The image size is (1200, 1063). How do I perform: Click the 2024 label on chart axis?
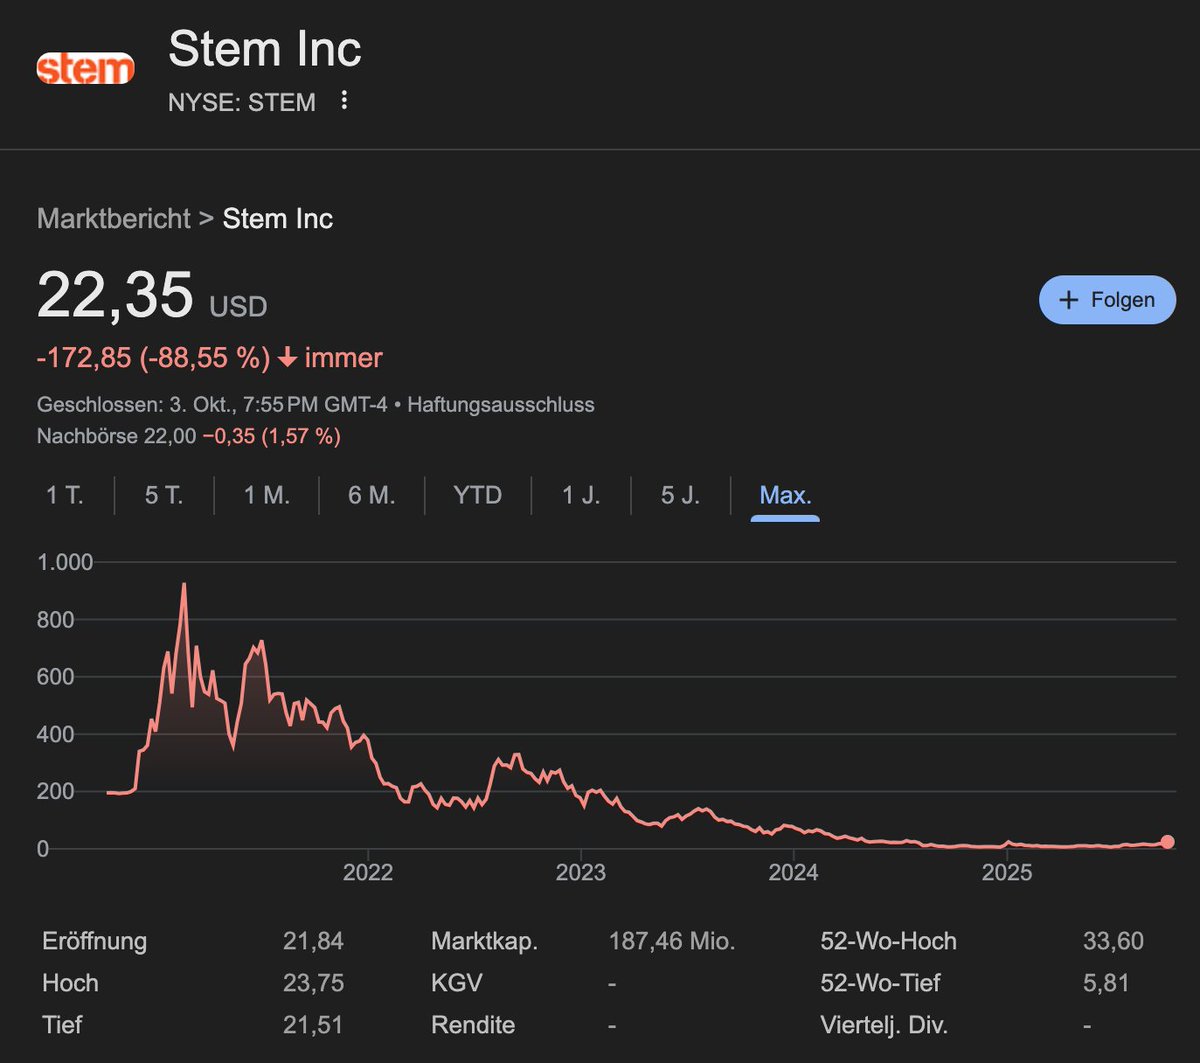[x=794, y=873]
